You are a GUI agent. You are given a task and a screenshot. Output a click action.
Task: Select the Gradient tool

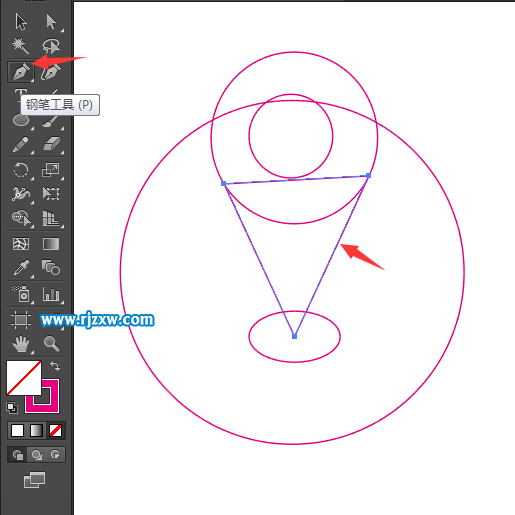point(51,244)
